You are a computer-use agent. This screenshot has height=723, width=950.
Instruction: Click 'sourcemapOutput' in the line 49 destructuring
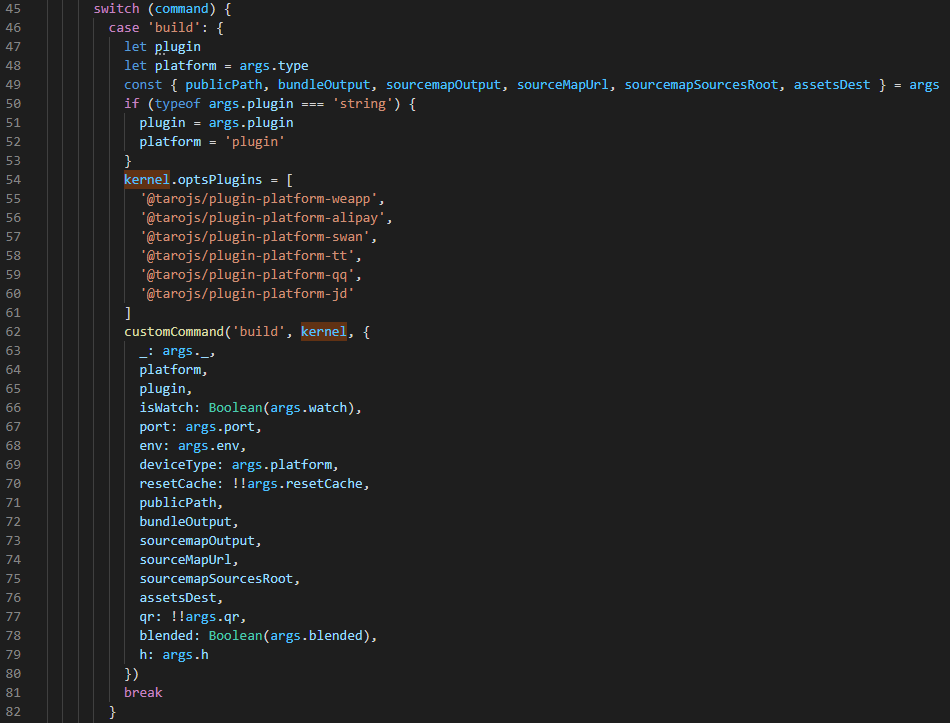click(x=443, y=85)
